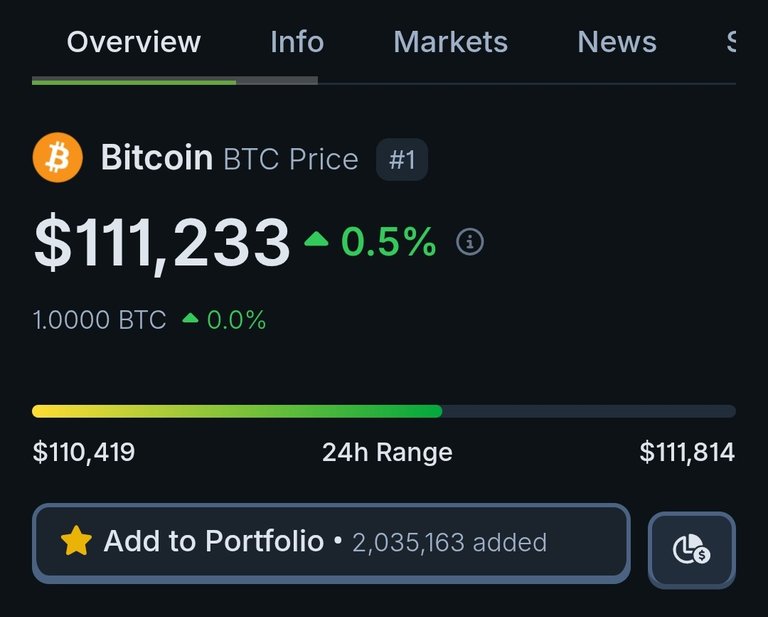The height and width of the screenshot is (617, 768).
Task: Click the 24h high value $111,814
Action: point(687,451)
